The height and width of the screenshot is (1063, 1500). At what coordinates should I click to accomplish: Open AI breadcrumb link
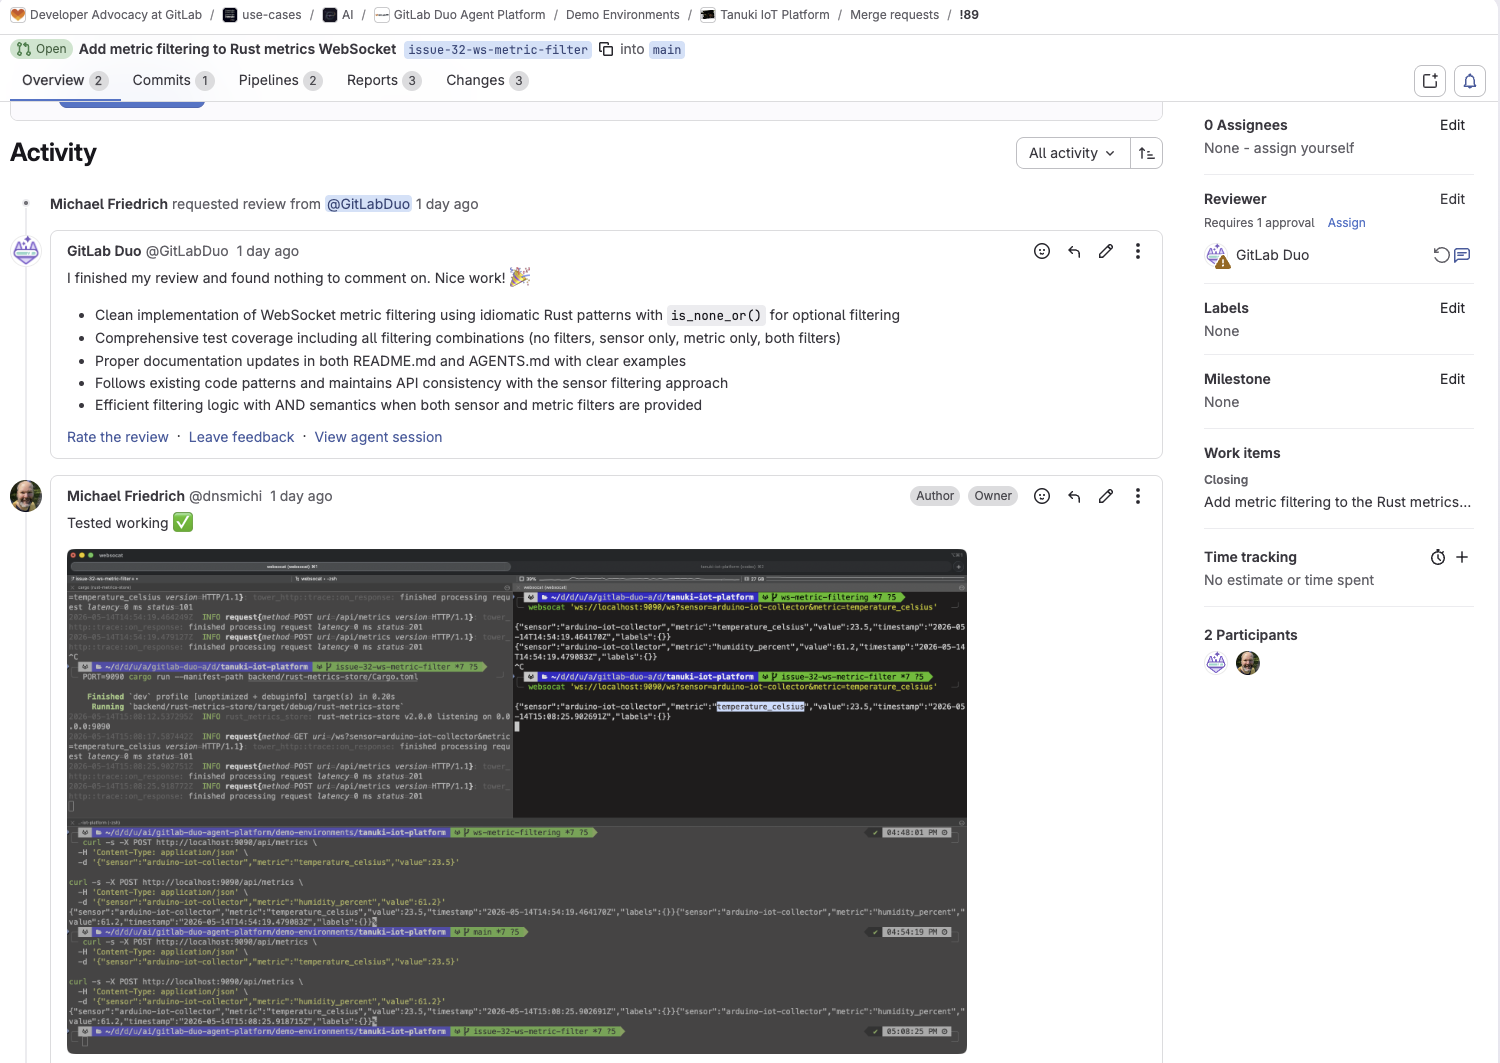(338, 15)
